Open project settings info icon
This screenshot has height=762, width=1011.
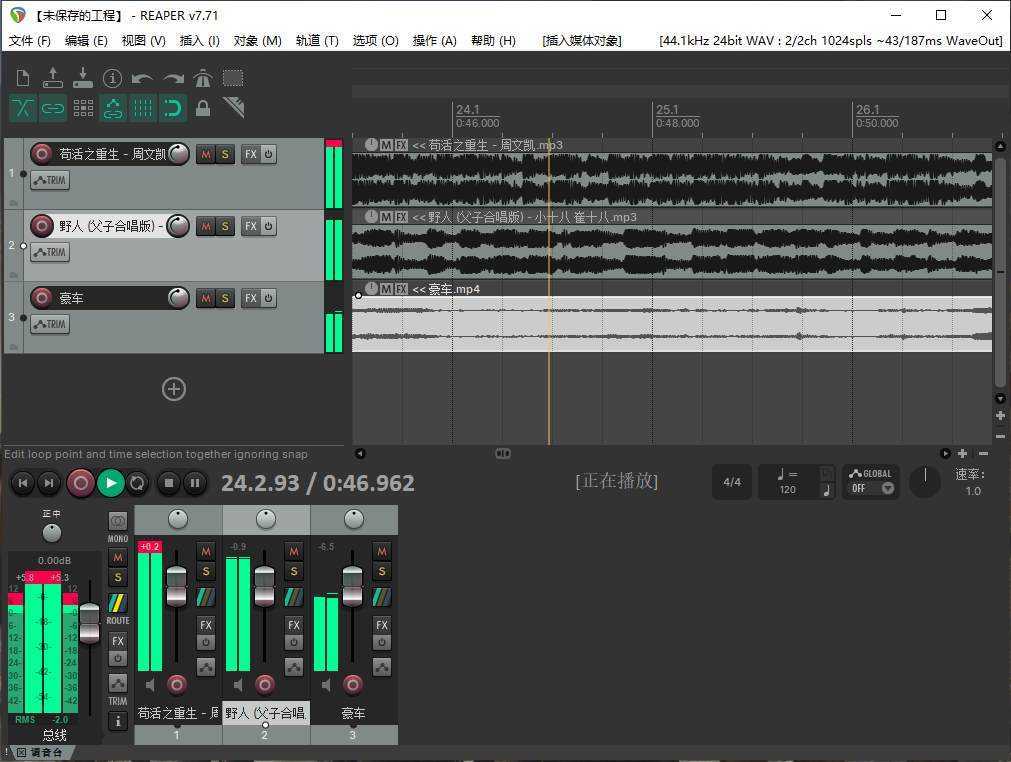pyautogui.click(x=112, y=78)
